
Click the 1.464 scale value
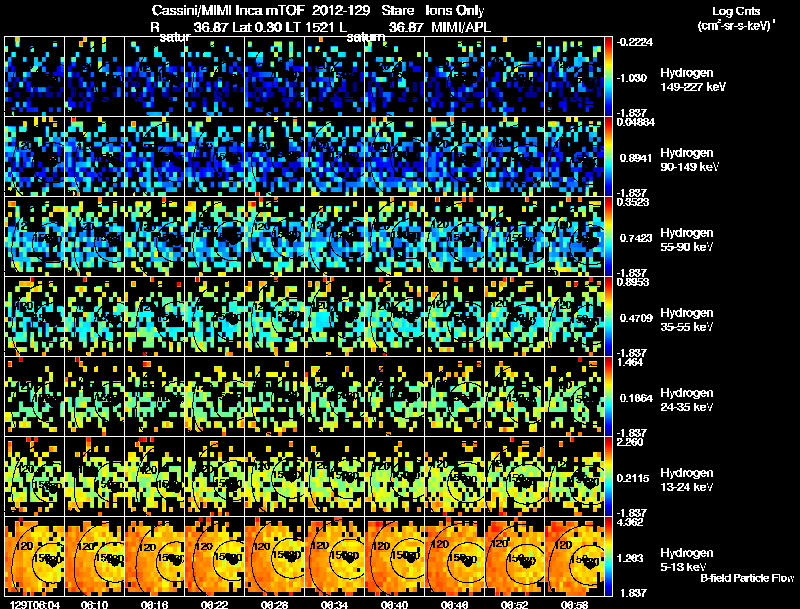point(630,363)
